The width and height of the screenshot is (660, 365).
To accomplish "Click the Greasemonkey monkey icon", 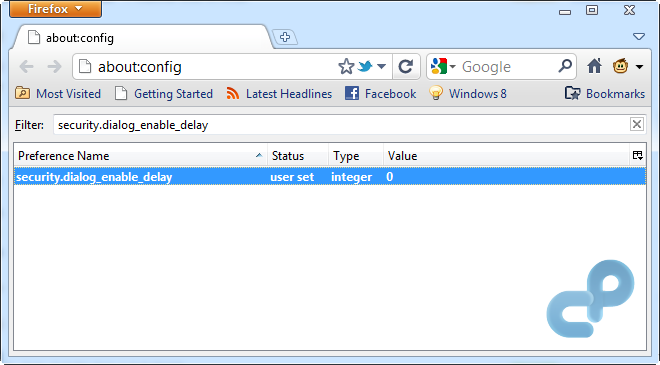I will point(620,66).
